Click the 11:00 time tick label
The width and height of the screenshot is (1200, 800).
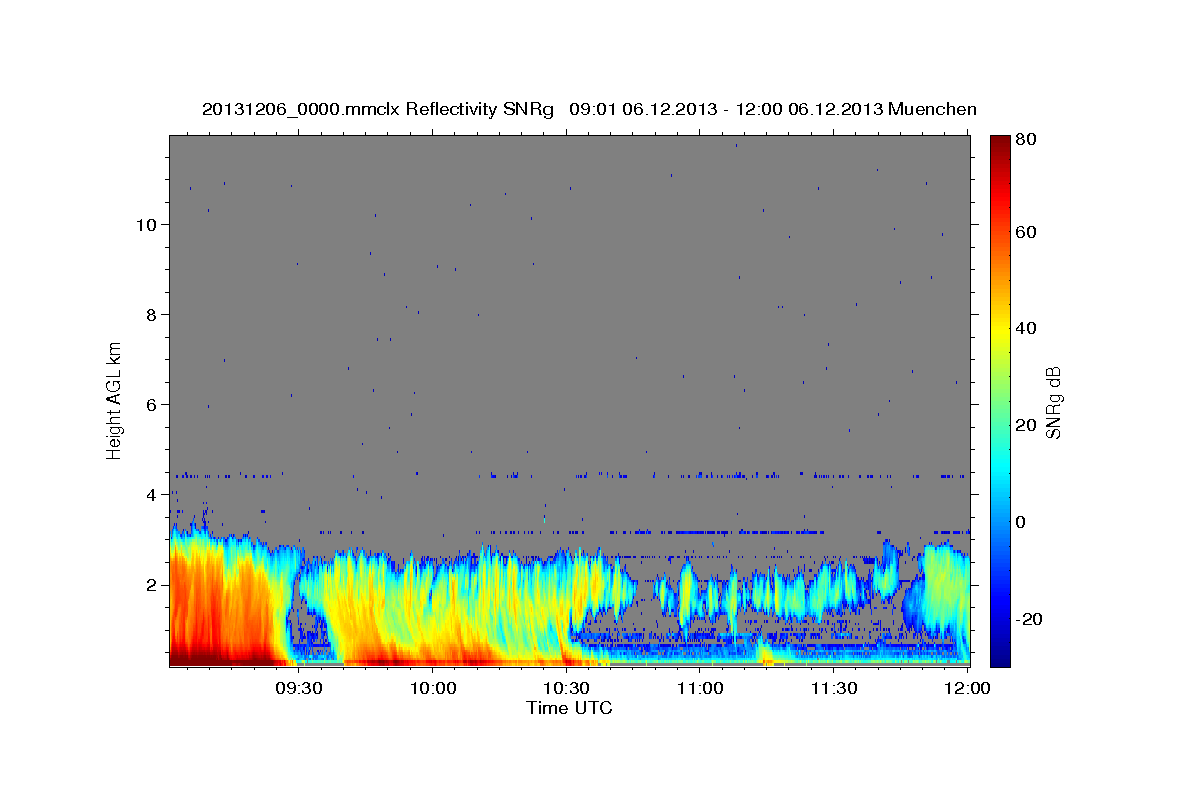700,688
